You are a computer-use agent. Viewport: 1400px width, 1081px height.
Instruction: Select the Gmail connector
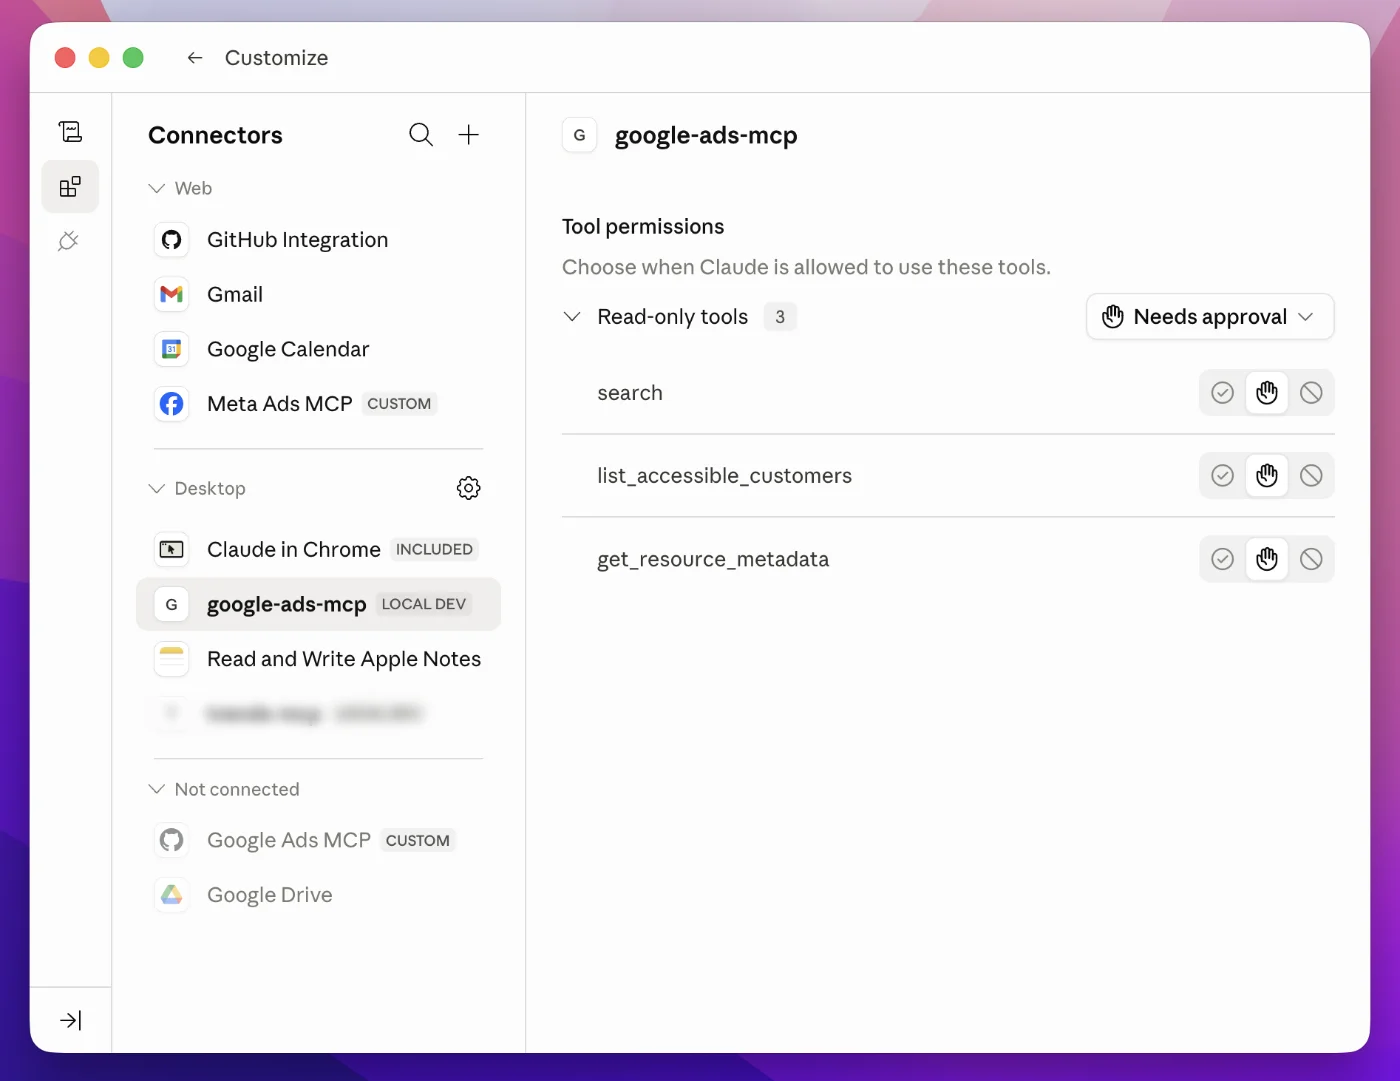click(318, 294)
